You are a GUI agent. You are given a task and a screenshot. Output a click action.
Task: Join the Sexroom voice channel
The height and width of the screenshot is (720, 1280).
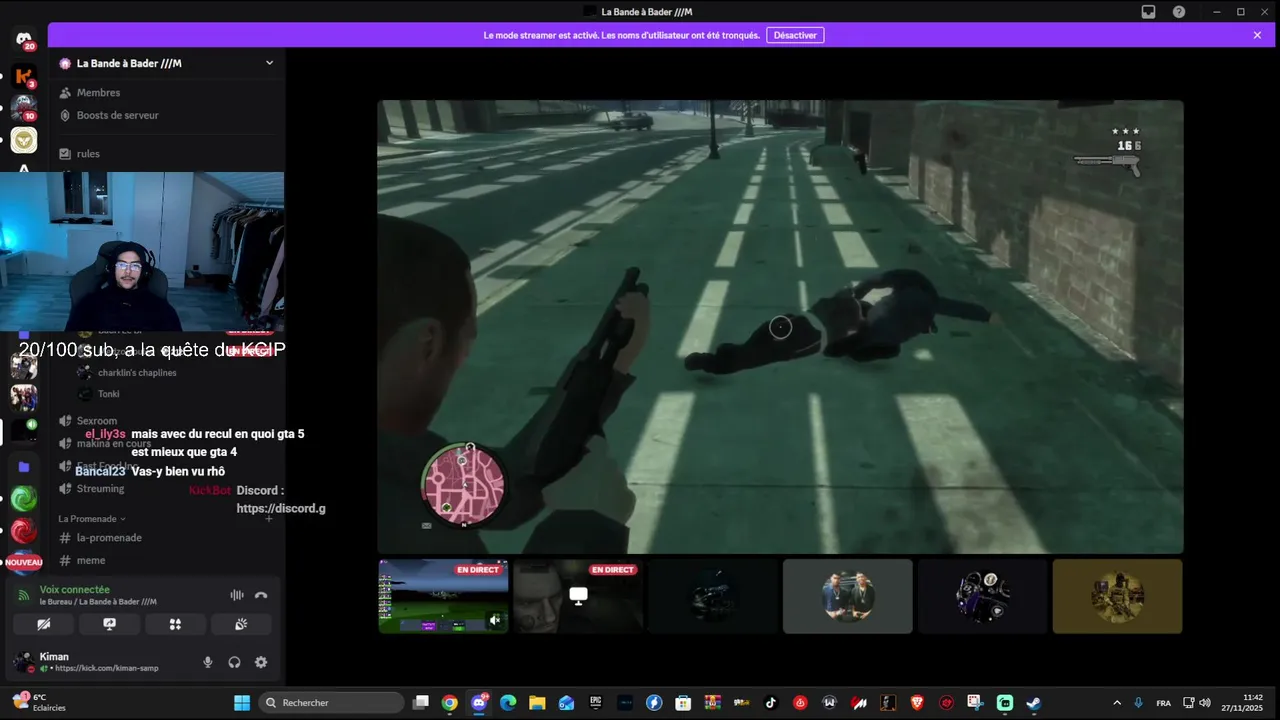97,421
